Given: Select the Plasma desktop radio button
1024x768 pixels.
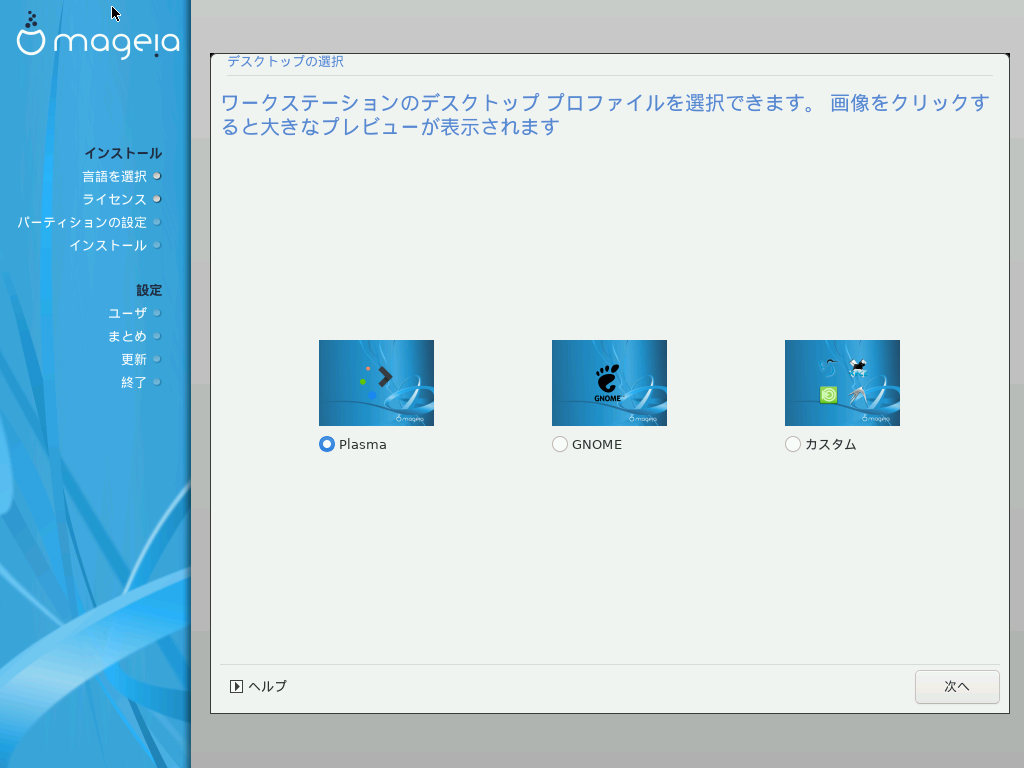Looking at the screenshot, I should coord(327,444).
